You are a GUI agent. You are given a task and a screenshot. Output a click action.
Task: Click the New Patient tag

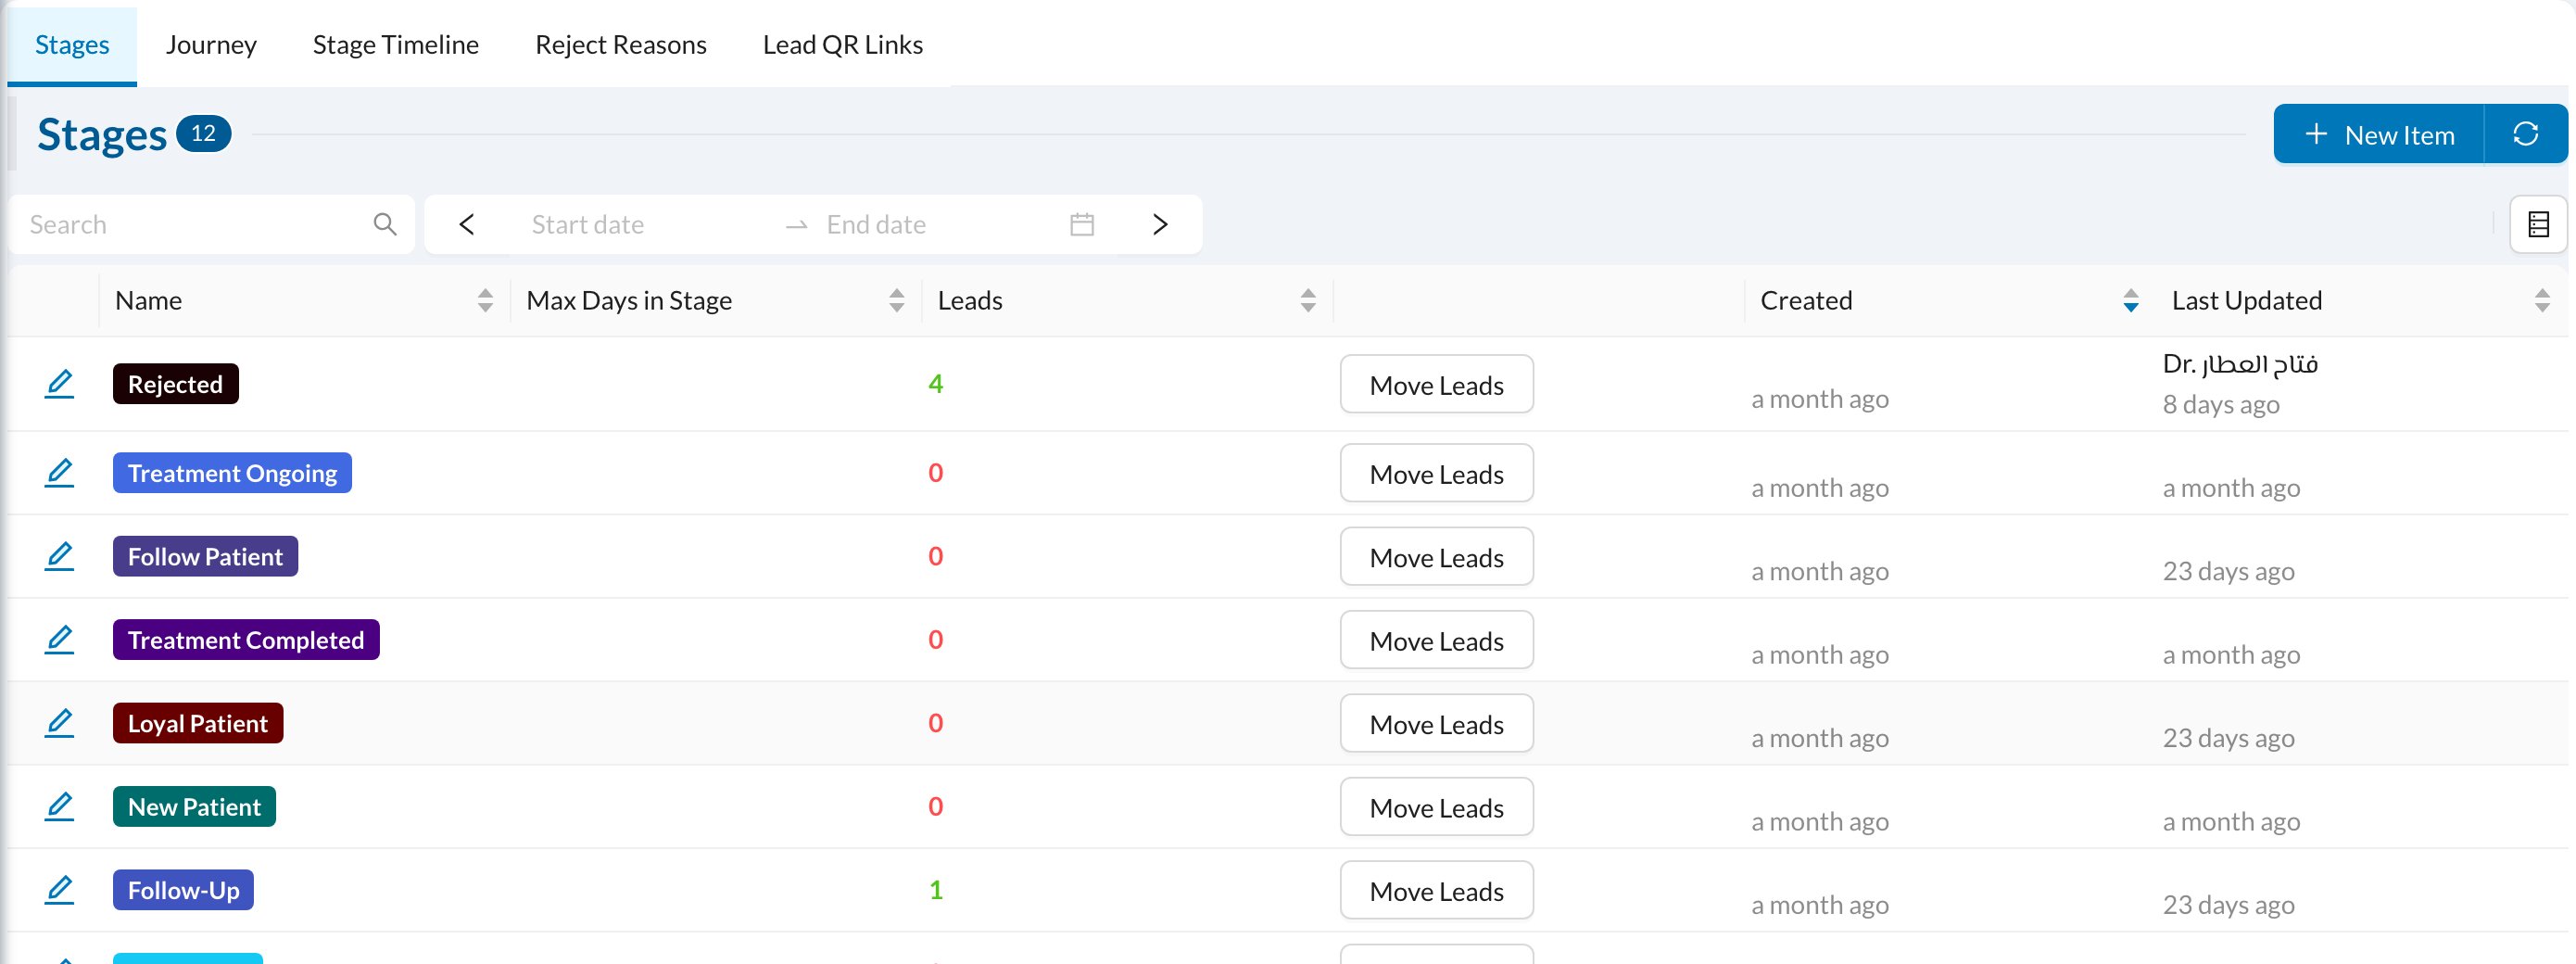coord(194,806)
